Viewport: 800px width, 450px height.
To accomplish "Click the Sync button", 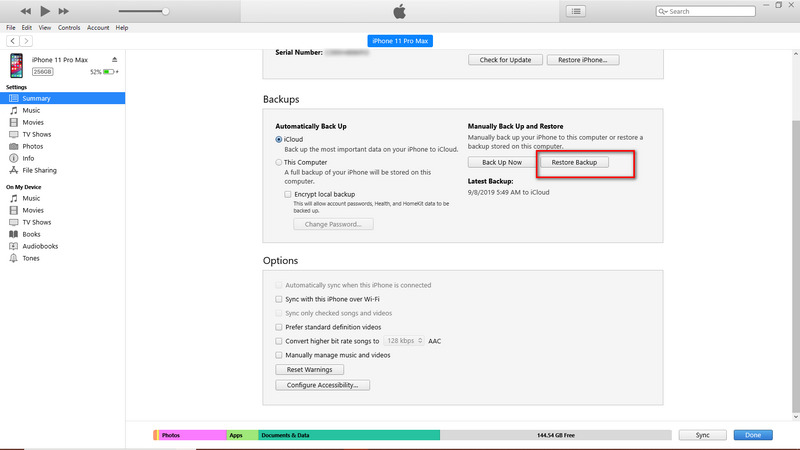I will point(703,435).
